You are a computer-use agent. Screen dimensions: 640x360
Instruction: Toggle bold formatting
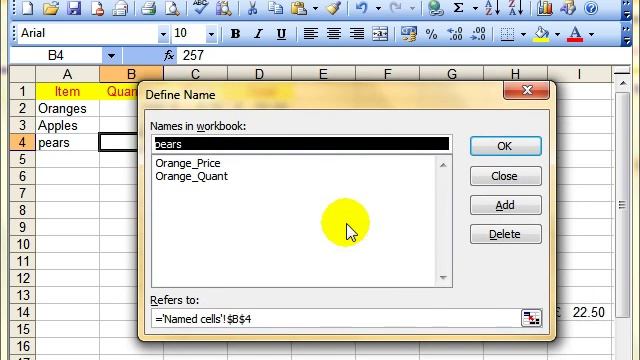[235, 33]
